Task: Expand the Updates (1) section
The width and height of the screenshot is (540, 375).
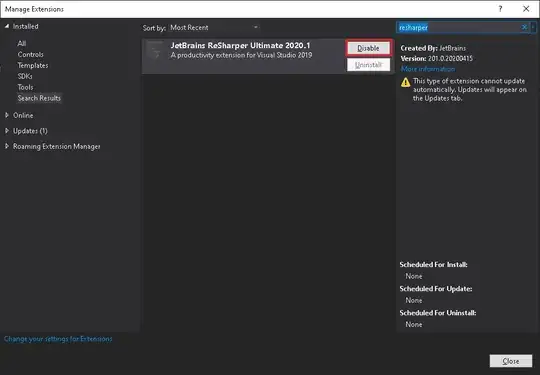Action: 7,131
